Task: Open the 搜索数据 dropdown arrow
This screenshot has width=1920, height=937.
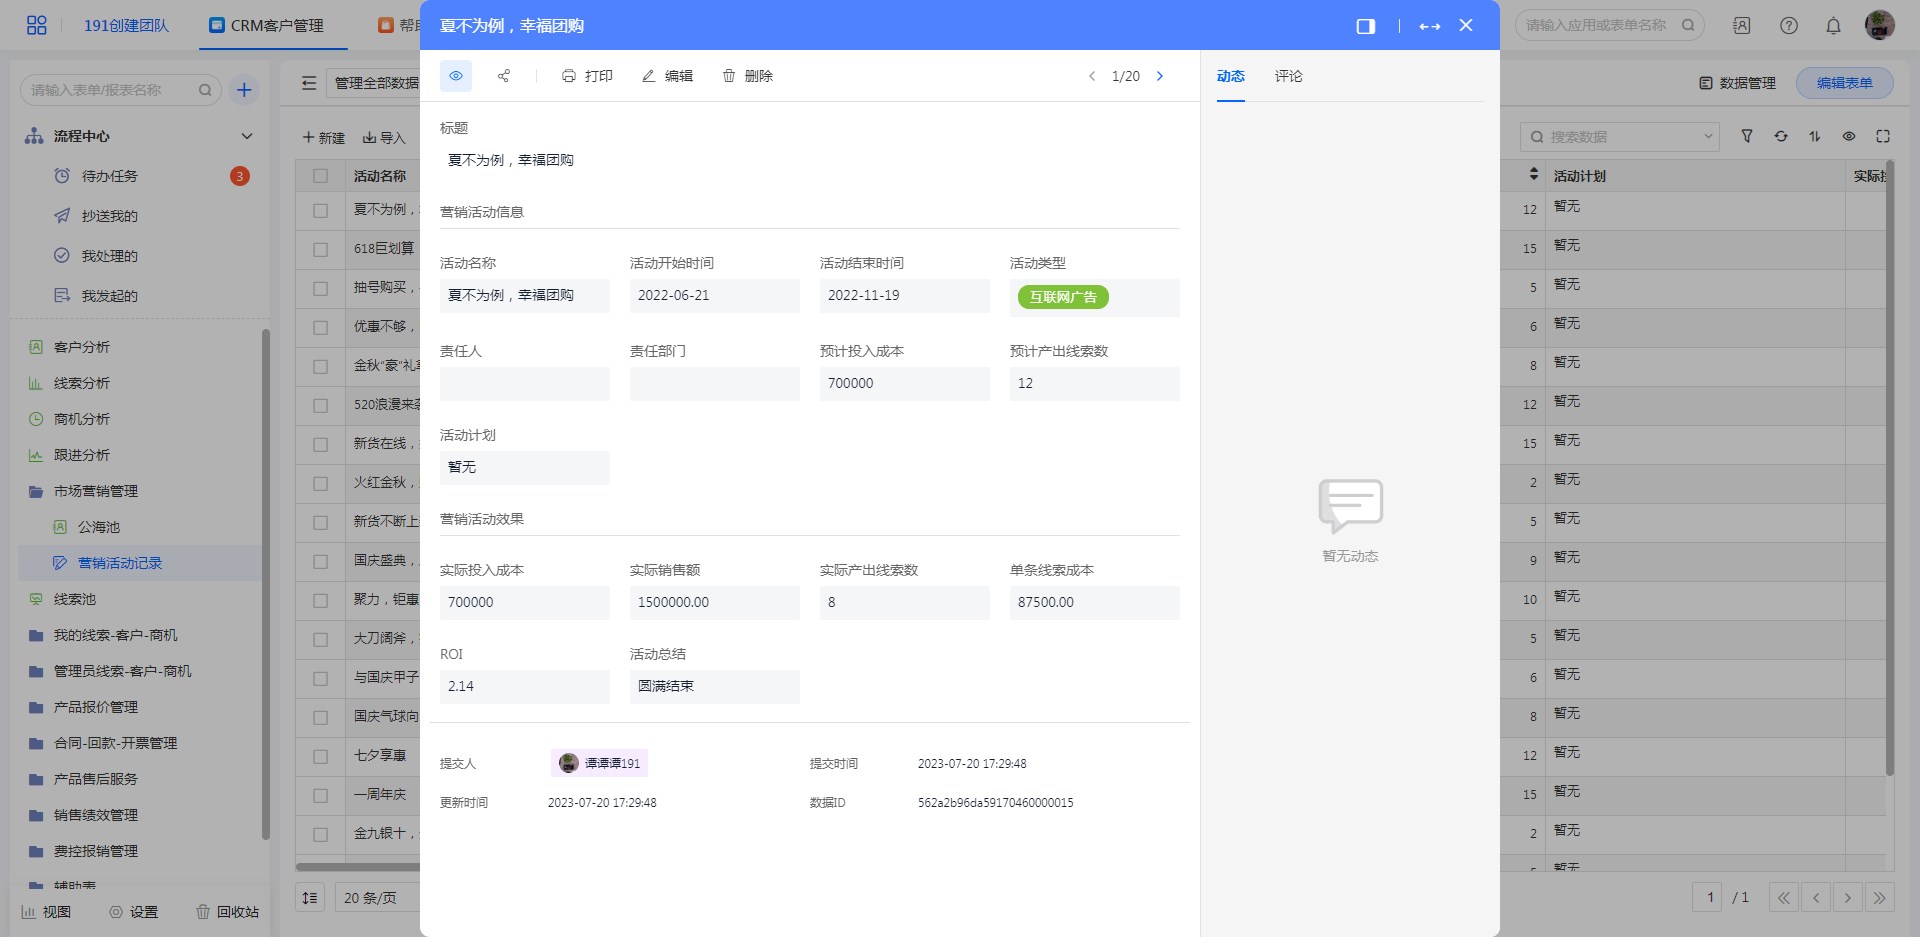Action: point(1708,137)
